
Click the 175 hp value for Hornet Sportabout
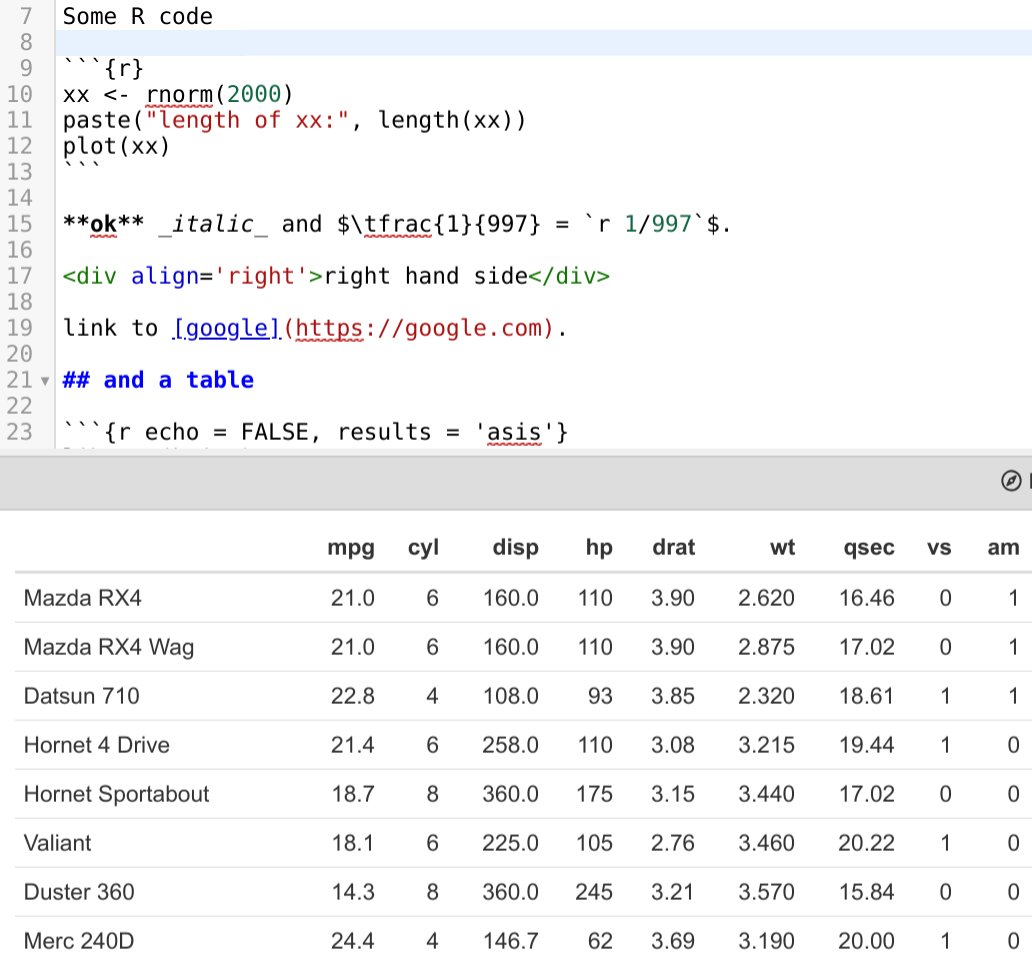(x=594, y=794)
